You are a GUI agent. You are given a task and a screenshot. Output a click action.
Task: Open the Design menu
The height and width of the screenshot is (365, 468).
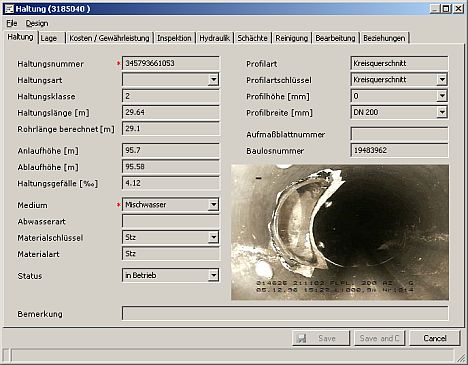[x=37, y=23]
